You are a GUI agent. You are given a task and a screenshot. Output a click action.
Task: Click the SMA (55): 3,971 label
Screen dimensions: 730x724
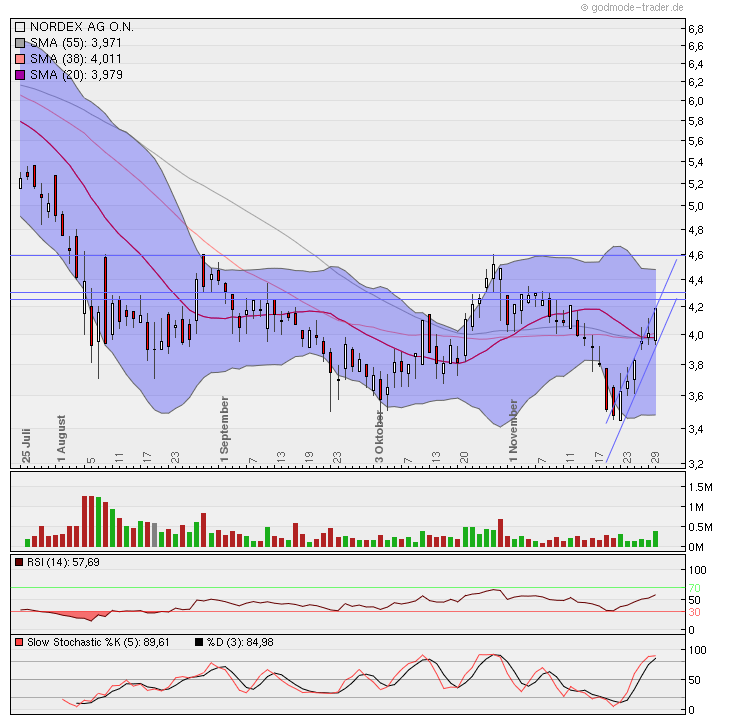click(x=76, y=43)
